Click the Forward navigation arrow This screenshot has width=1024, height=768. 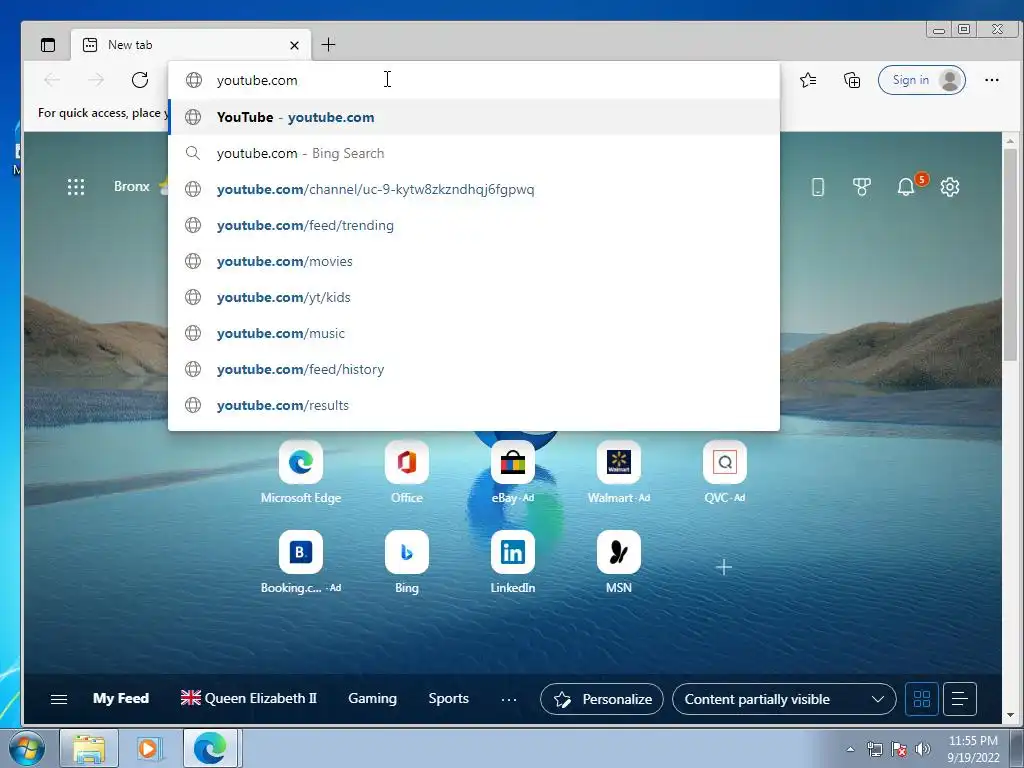(x=96, y=80)
